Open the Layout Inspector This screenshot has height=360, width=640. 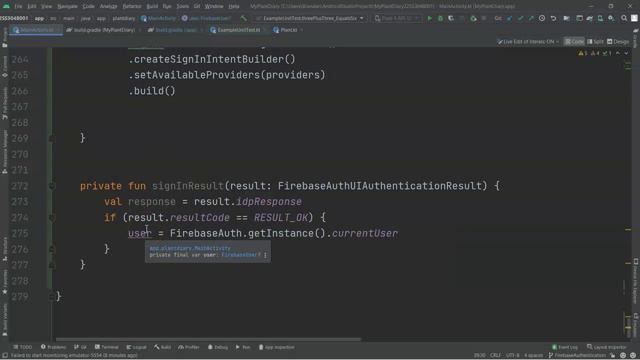pyautogui.click(x=606, y=347)
